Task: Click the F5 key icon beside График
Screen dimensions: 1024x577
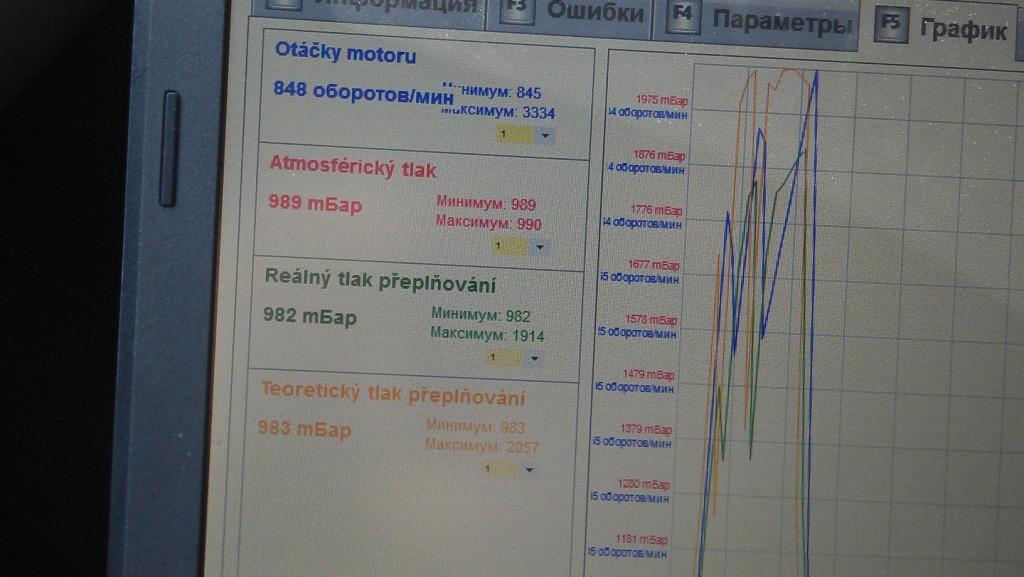Action: 889,24
